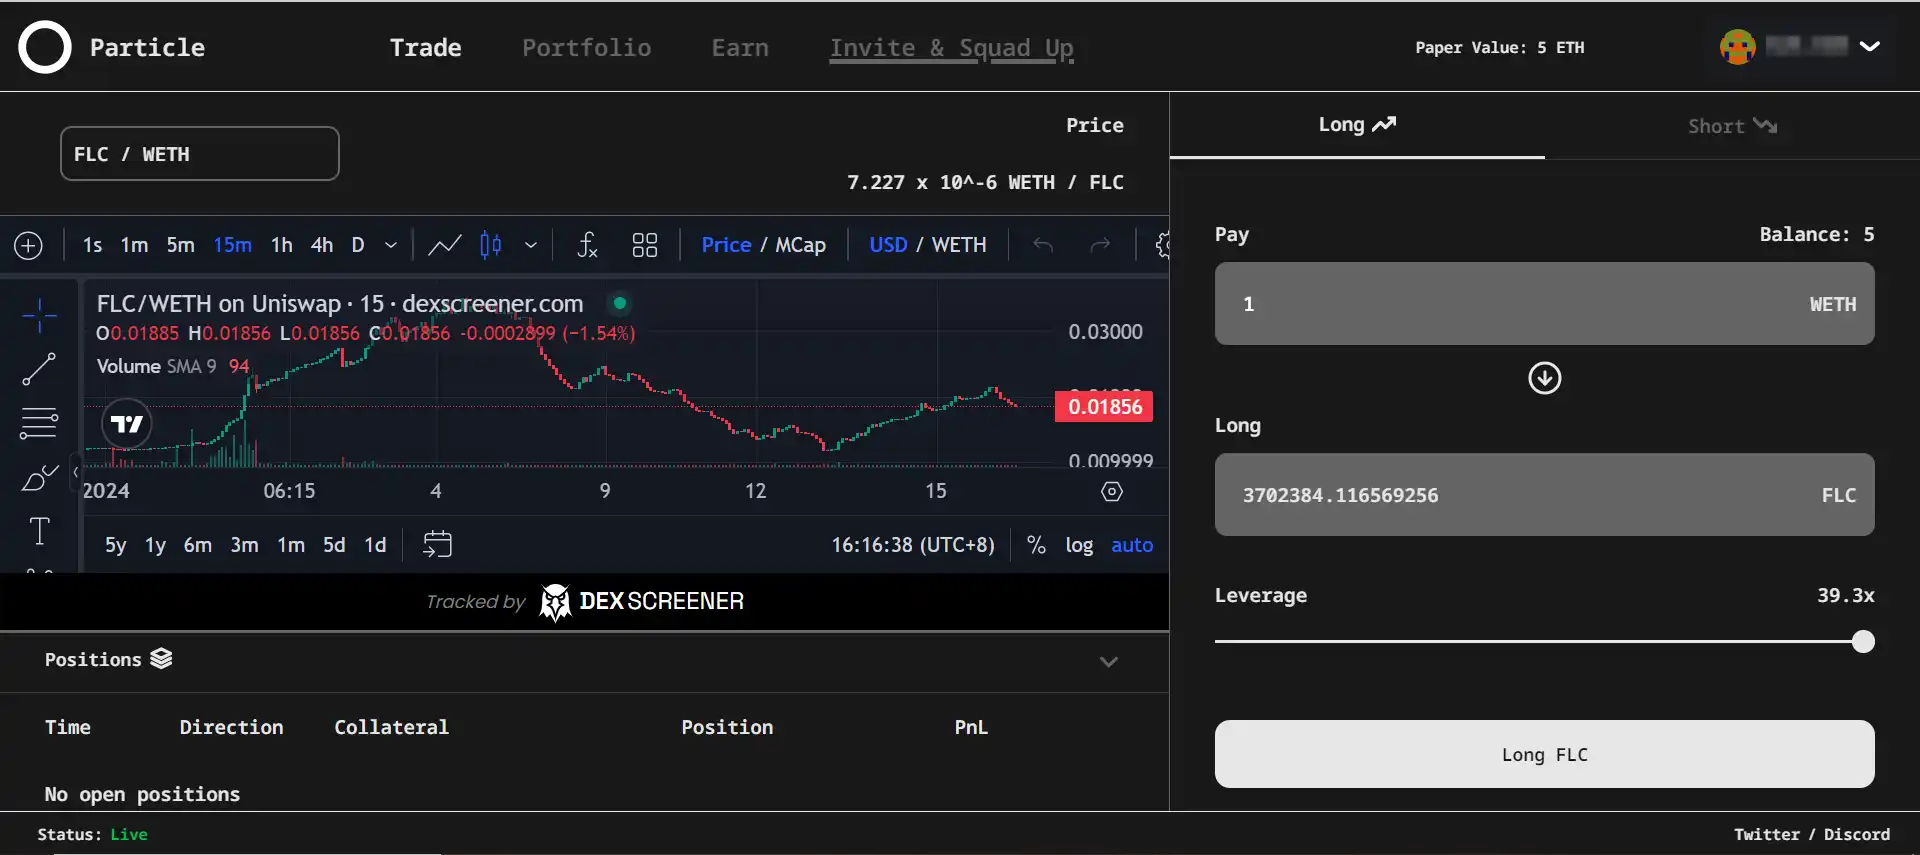Click the red 0.01856 price label
1920x855 pixels.
[1104, 407]
